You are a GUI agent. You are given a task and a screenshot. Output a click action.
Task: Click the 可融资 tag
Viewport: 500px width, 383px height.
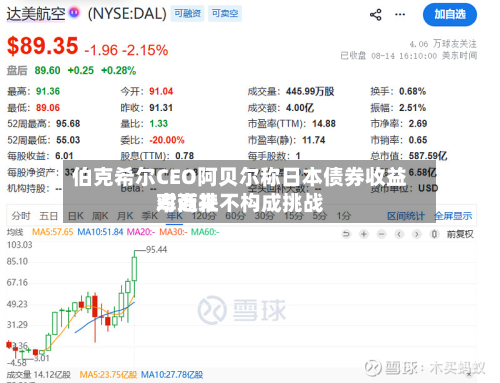pyautogui.click(x=187, y=14)
